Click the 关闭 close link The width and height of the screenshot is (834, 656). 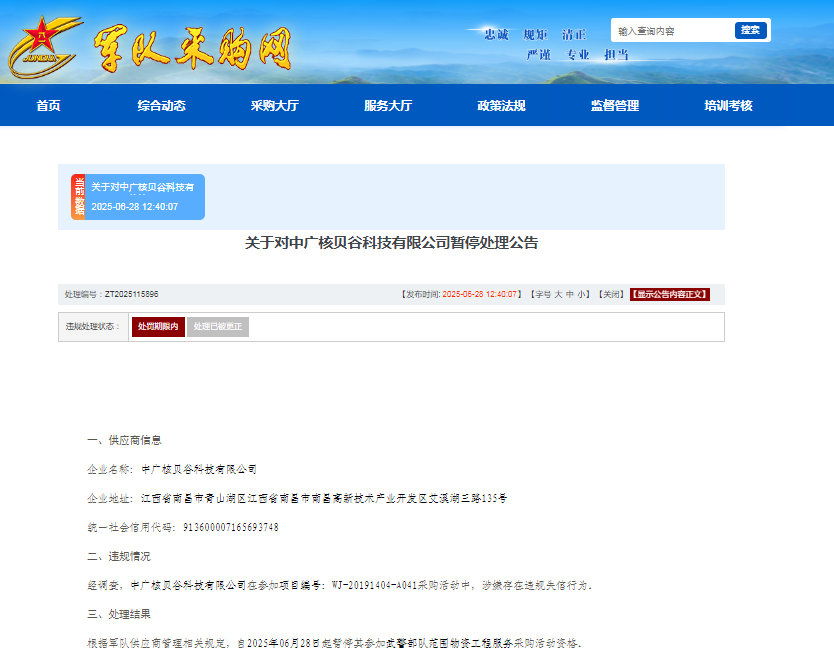pyautogui.click(x=611, y=294)
